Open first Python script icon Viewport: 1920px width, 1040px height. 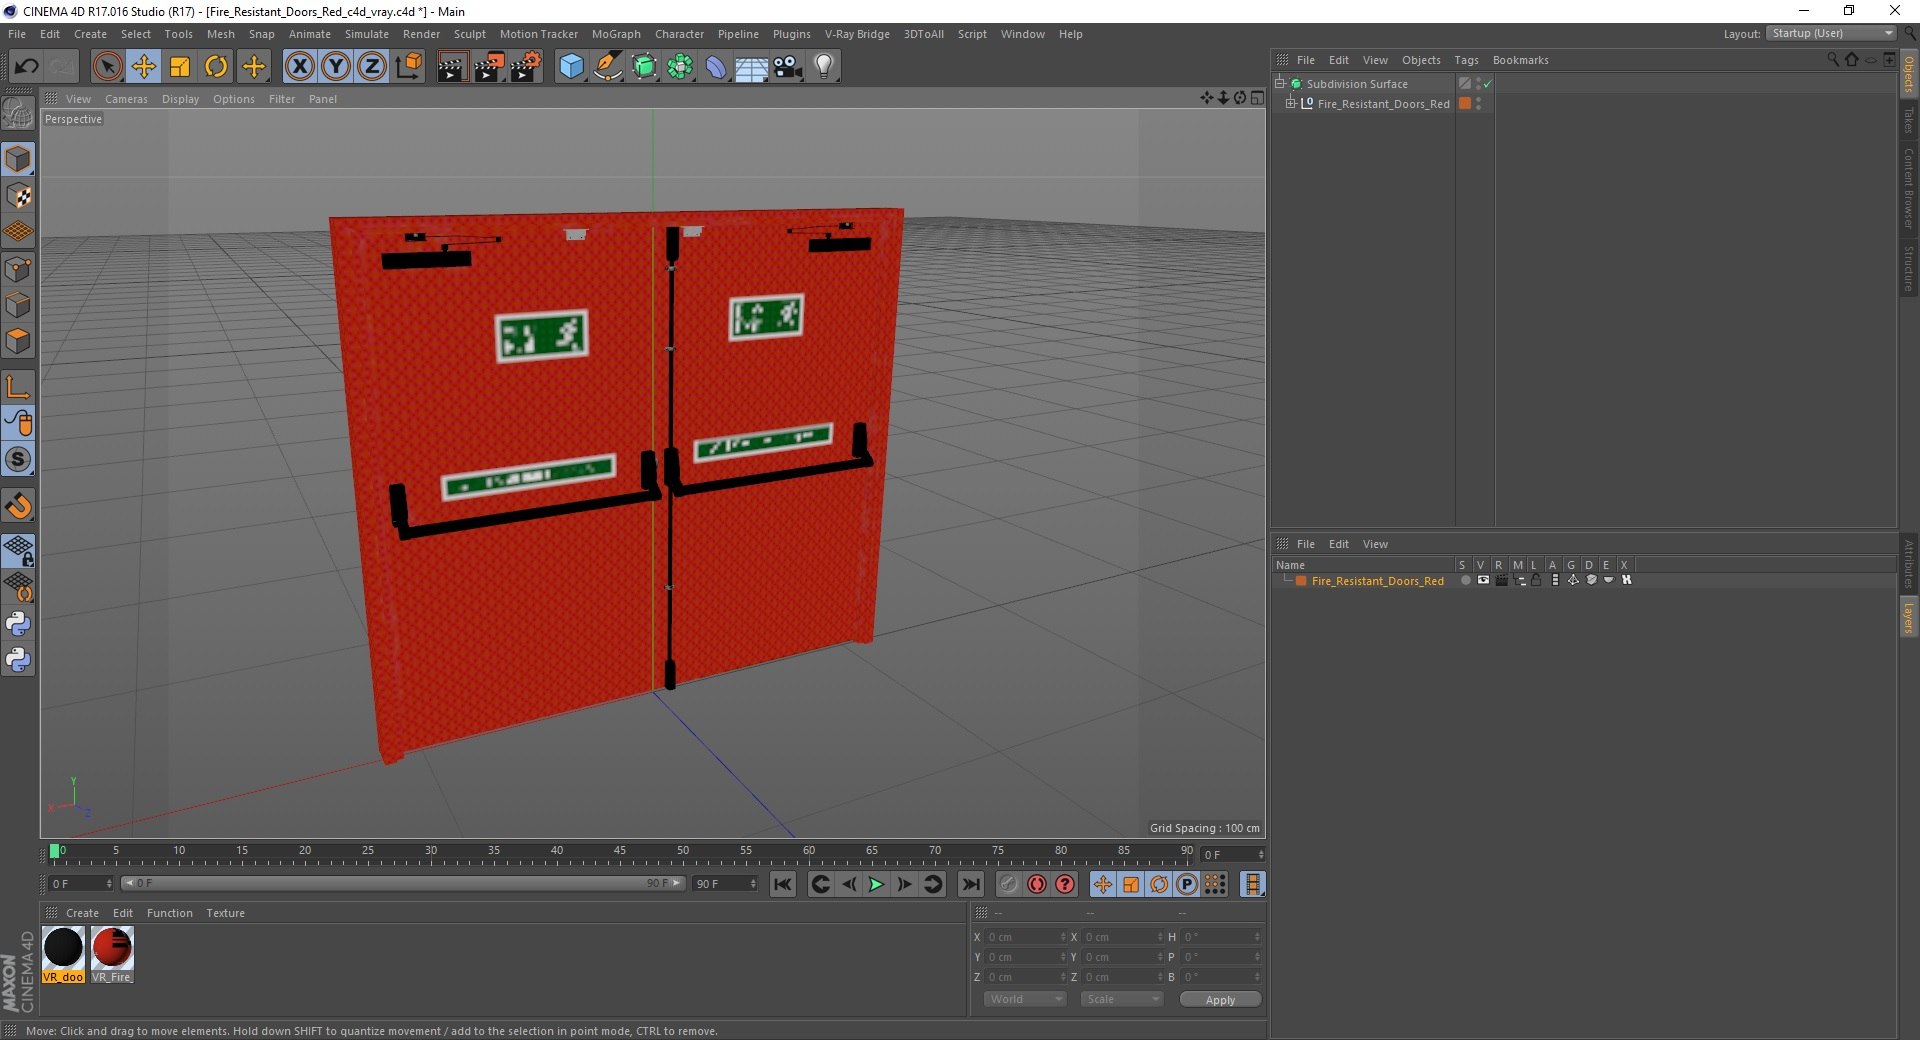[x=18, y=624]
